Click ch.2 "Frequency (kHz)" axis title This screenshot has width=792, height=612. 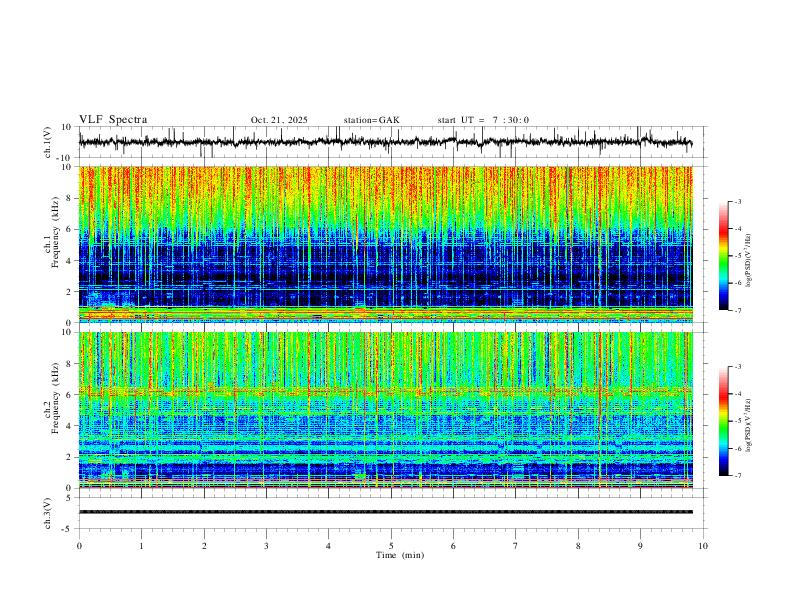coord(55,396)
